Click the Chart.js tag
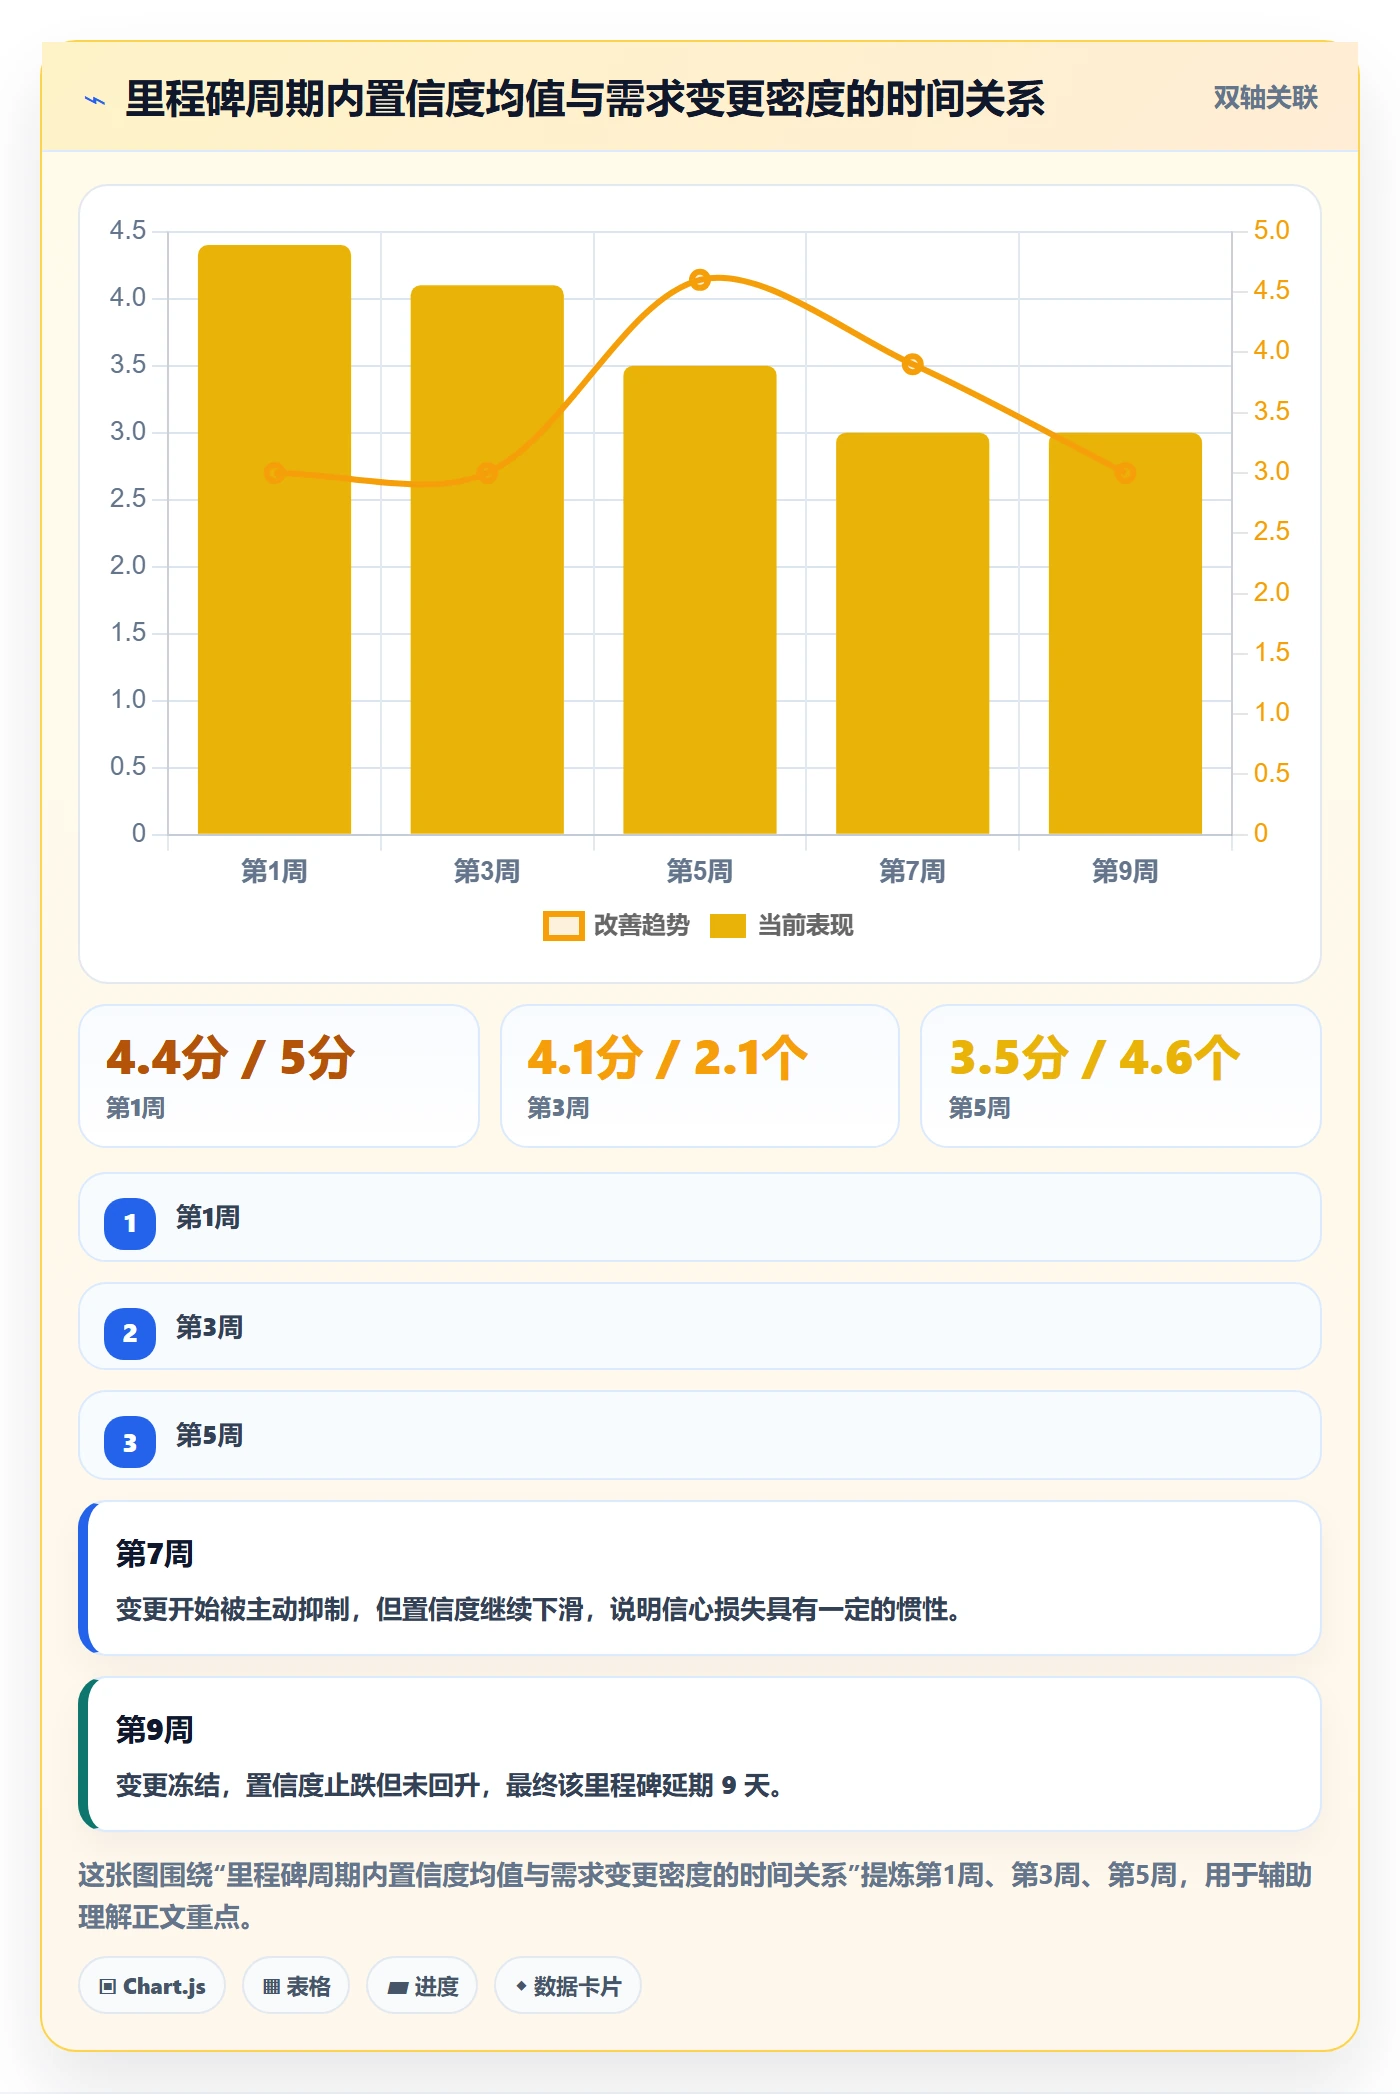Screen dimensions: 1400x2094 point(152,1986)
